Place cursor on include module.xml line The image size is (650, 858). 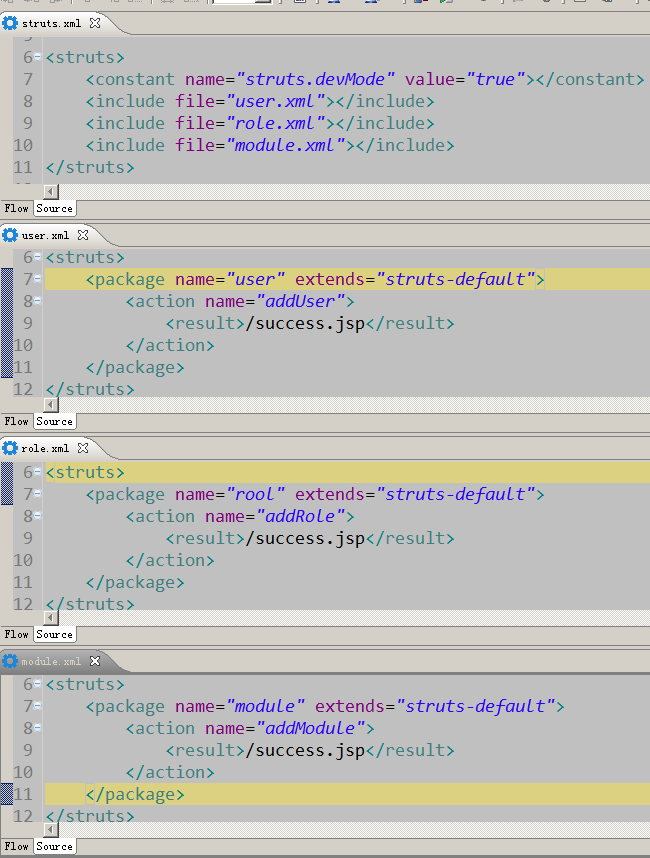(270, 145)
